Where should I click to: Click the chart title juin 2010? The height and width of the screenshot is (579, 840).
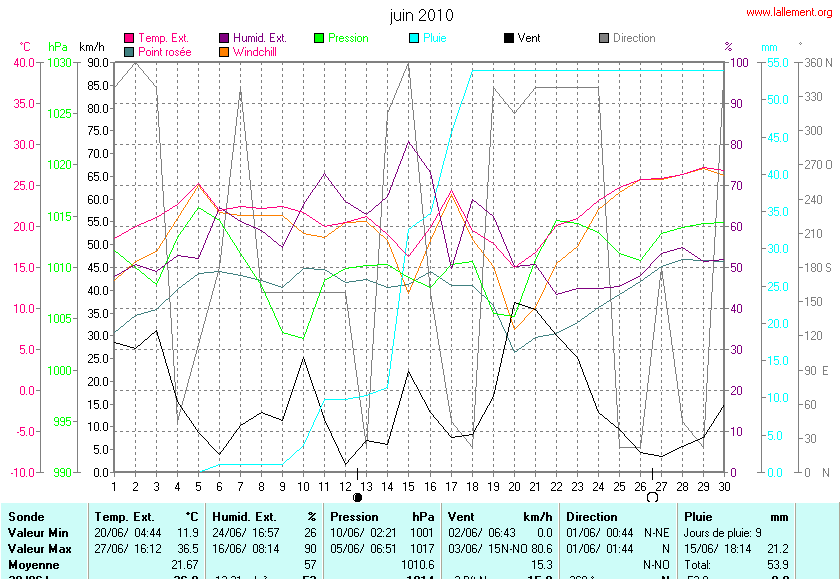[421, 15]
